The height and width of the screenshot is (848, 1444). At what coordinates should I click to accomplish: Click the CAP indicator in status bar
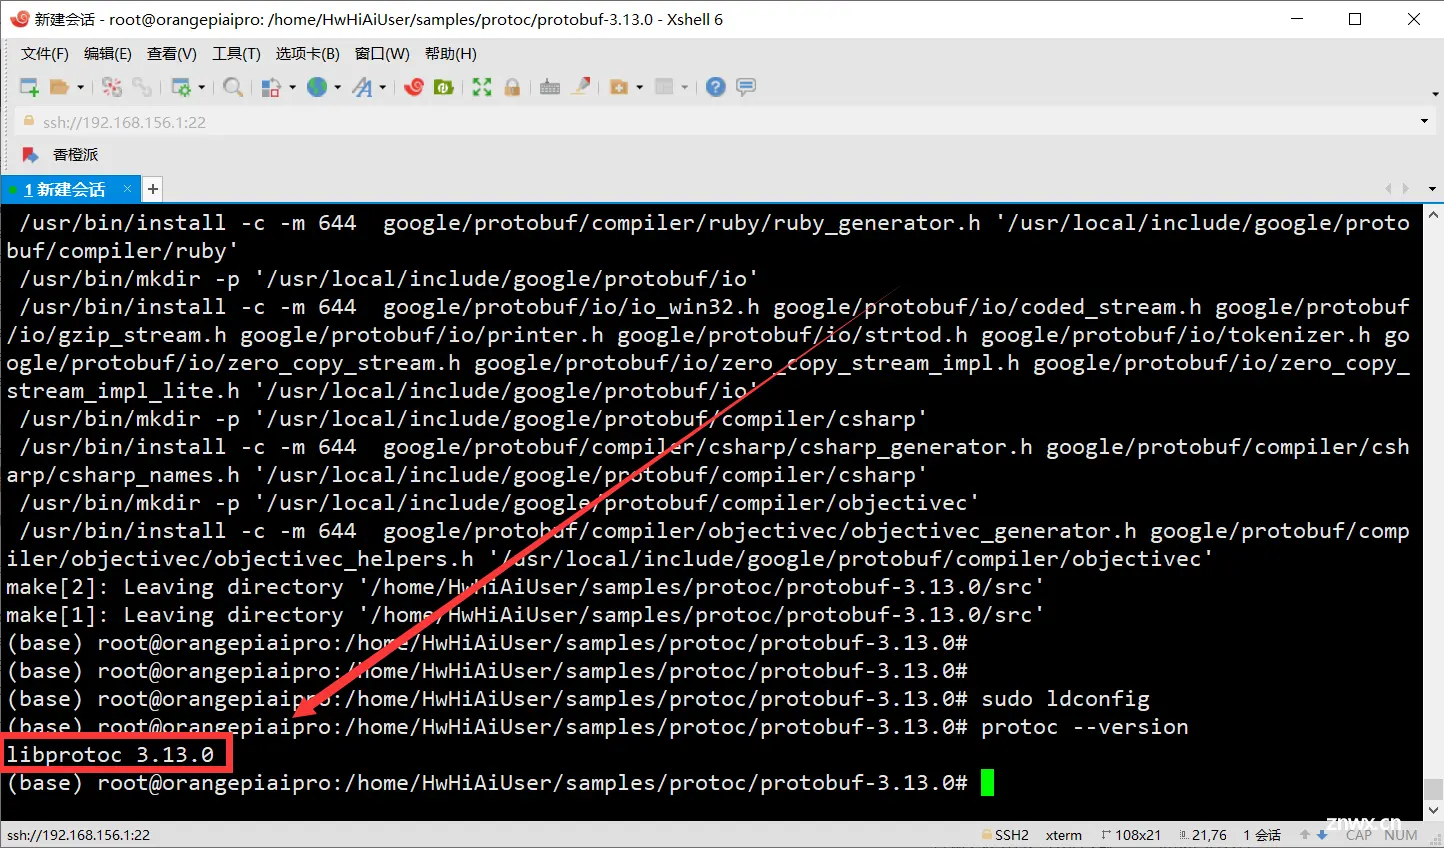click(x=1359, y=835)
